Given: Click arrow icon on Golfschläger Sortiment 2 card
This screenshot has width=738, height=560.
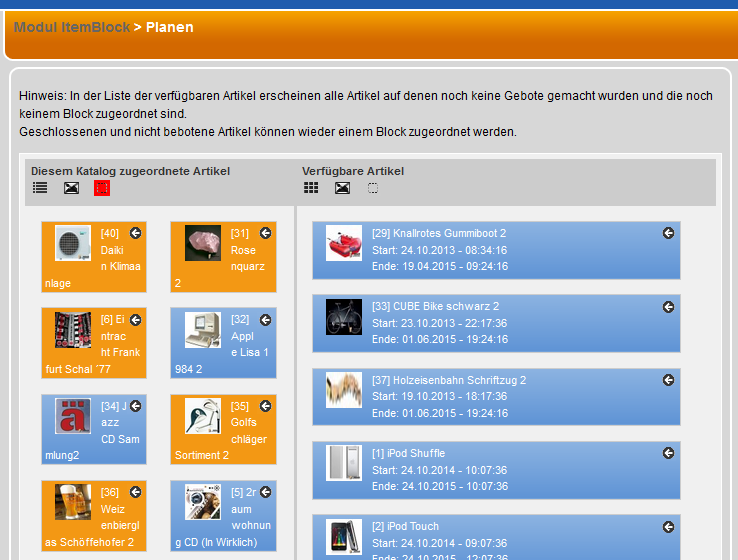Looking at the screenshot, I should point(265,406).
